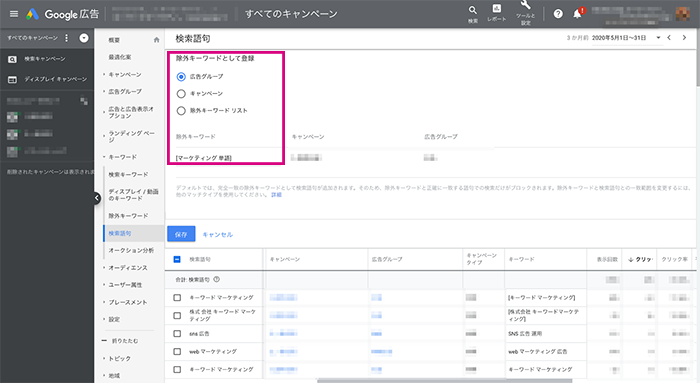Viewport: 700px width, 384px height.
Task: Expand the オーディエンス menu section
Action: tap(128, 267)
